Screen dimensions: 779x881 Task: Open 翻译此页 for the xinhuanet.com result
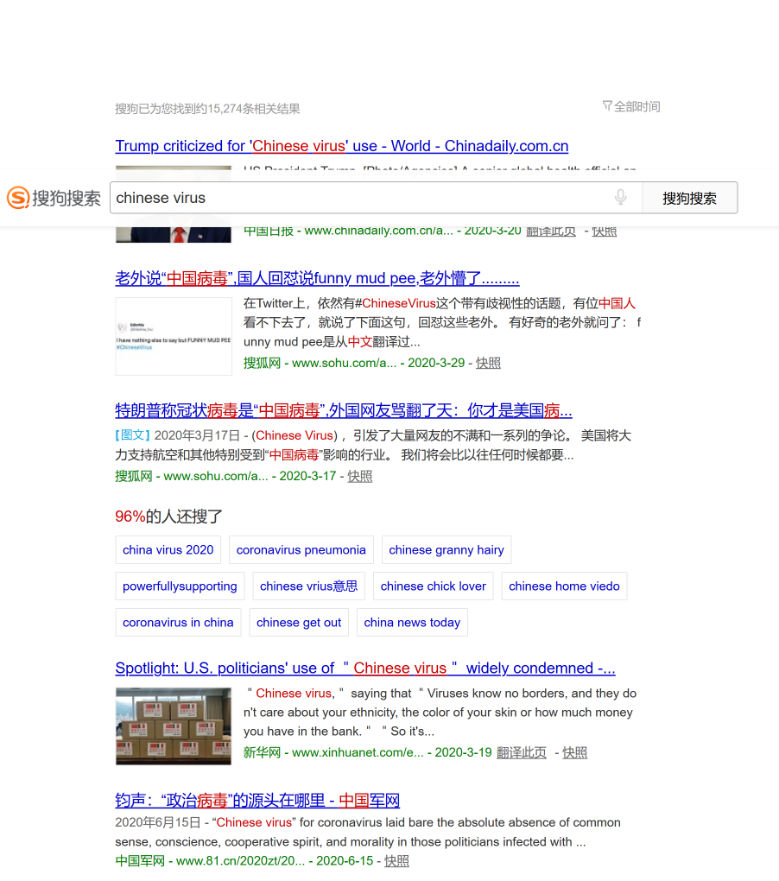[x=521, y=752]
